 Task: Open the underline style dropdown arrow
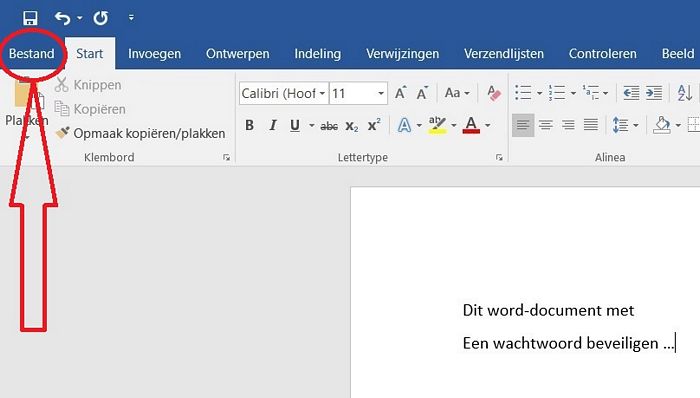[312, 125]
